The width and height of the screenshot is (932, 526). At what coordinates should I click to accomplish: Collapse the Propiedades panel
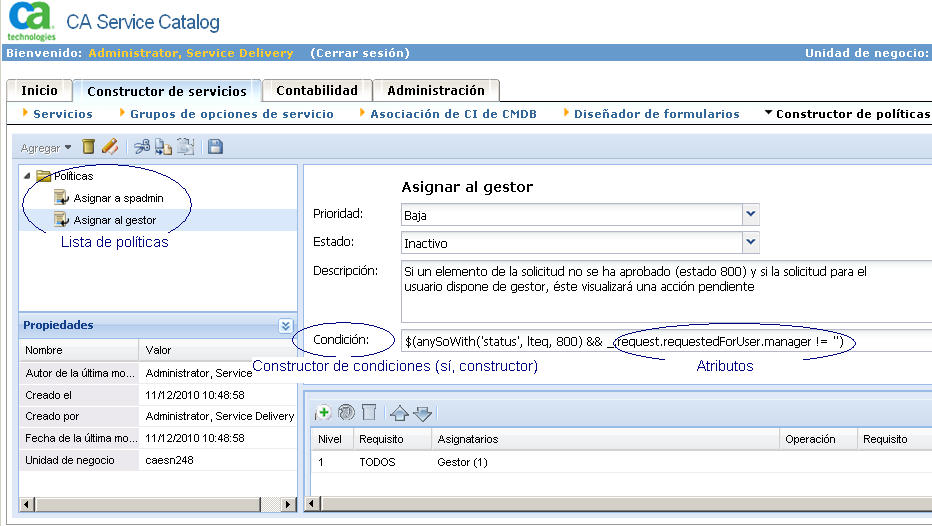click(x=285, y=325)
